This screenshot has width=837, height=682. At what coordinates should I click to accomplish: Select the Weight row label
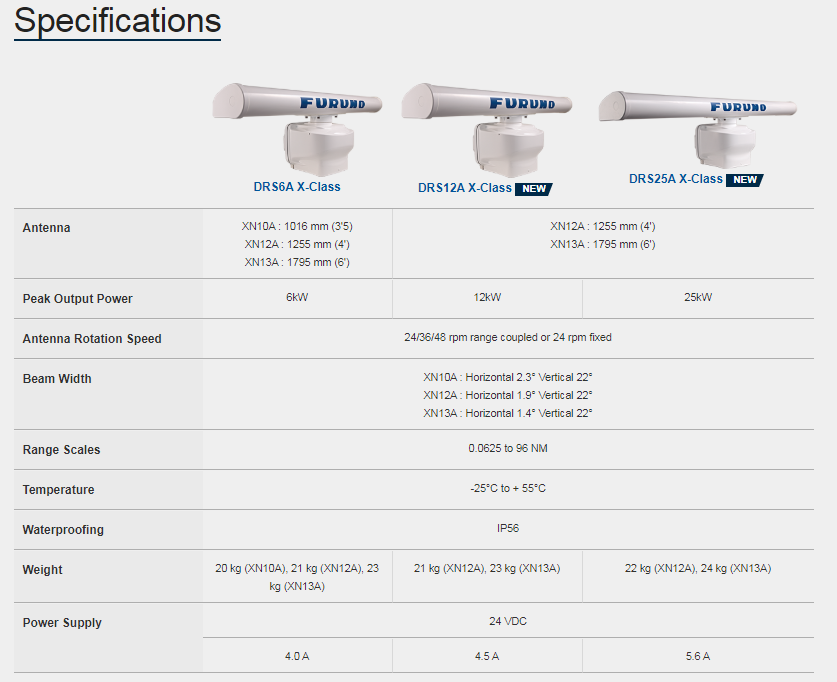42,570
